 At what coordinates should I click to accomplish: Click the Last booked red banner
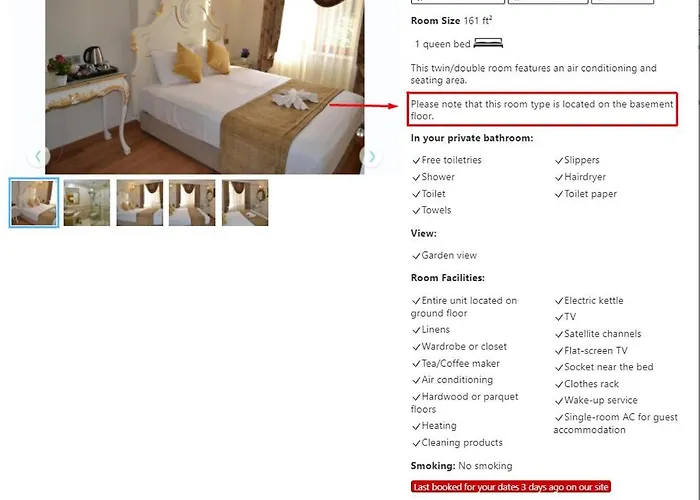click(511, 487)
